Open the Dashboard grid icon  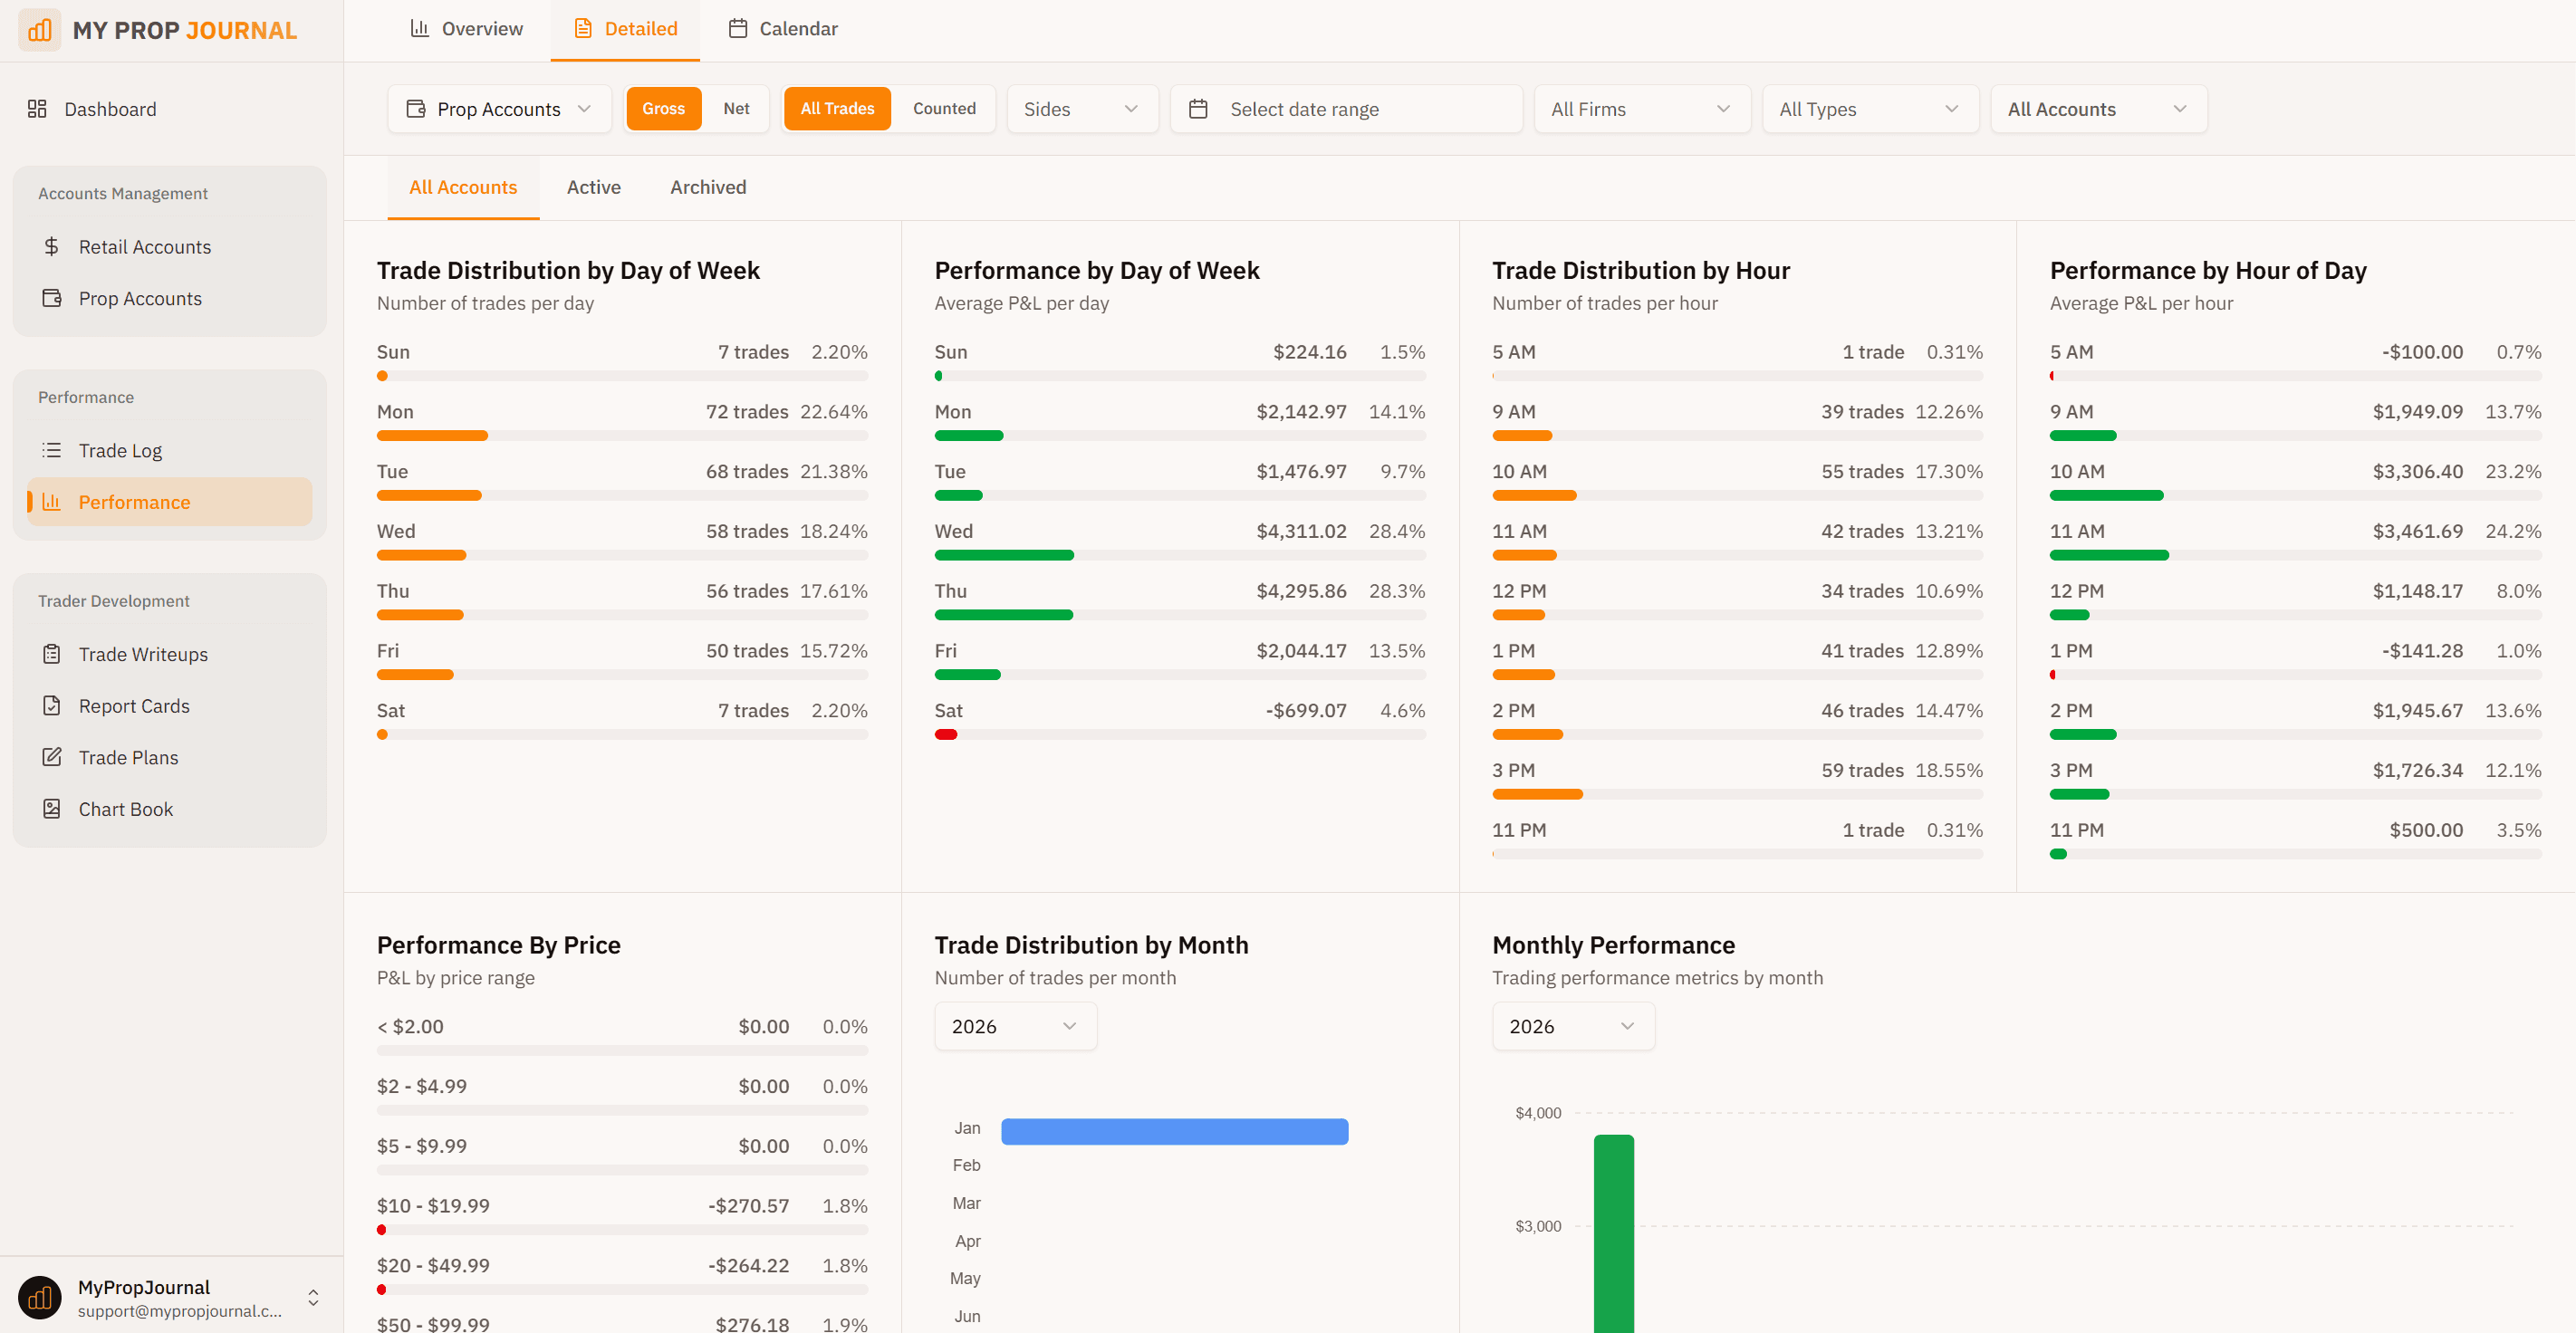coord(37,109)
